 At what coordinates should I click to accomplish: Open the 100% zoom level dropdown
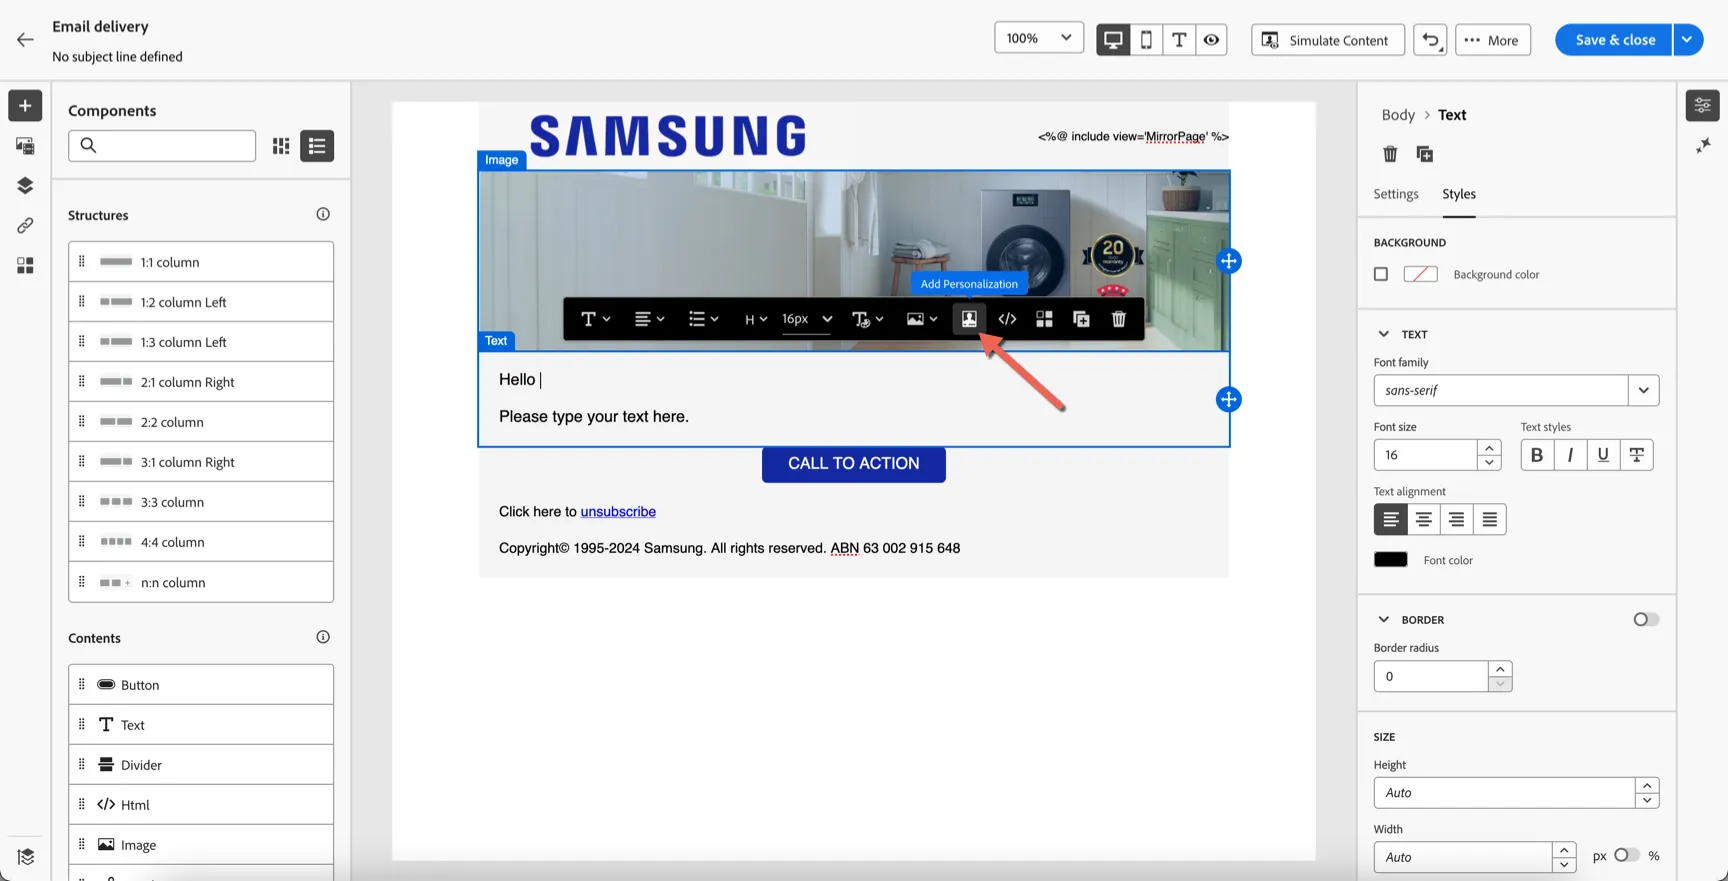click(1039, 38)
